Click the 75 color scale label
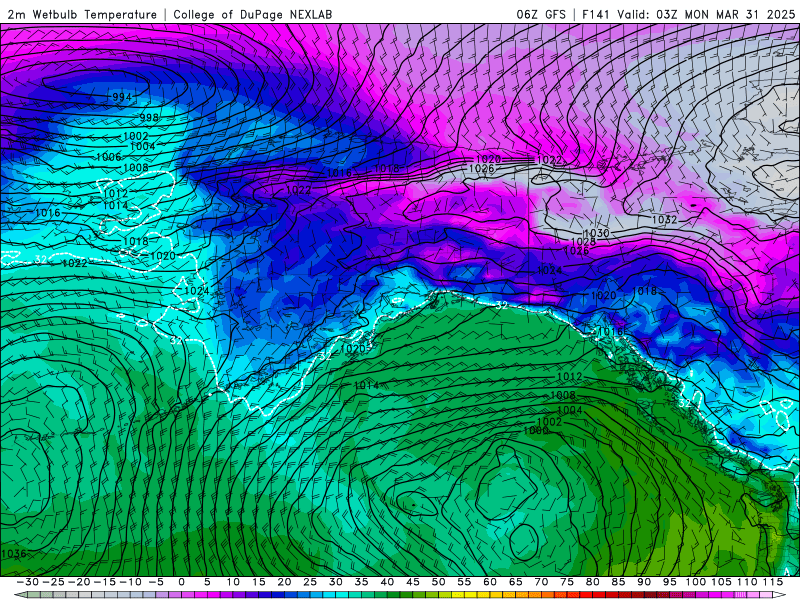Screen dimensions: 800x600 coord(567,582)
